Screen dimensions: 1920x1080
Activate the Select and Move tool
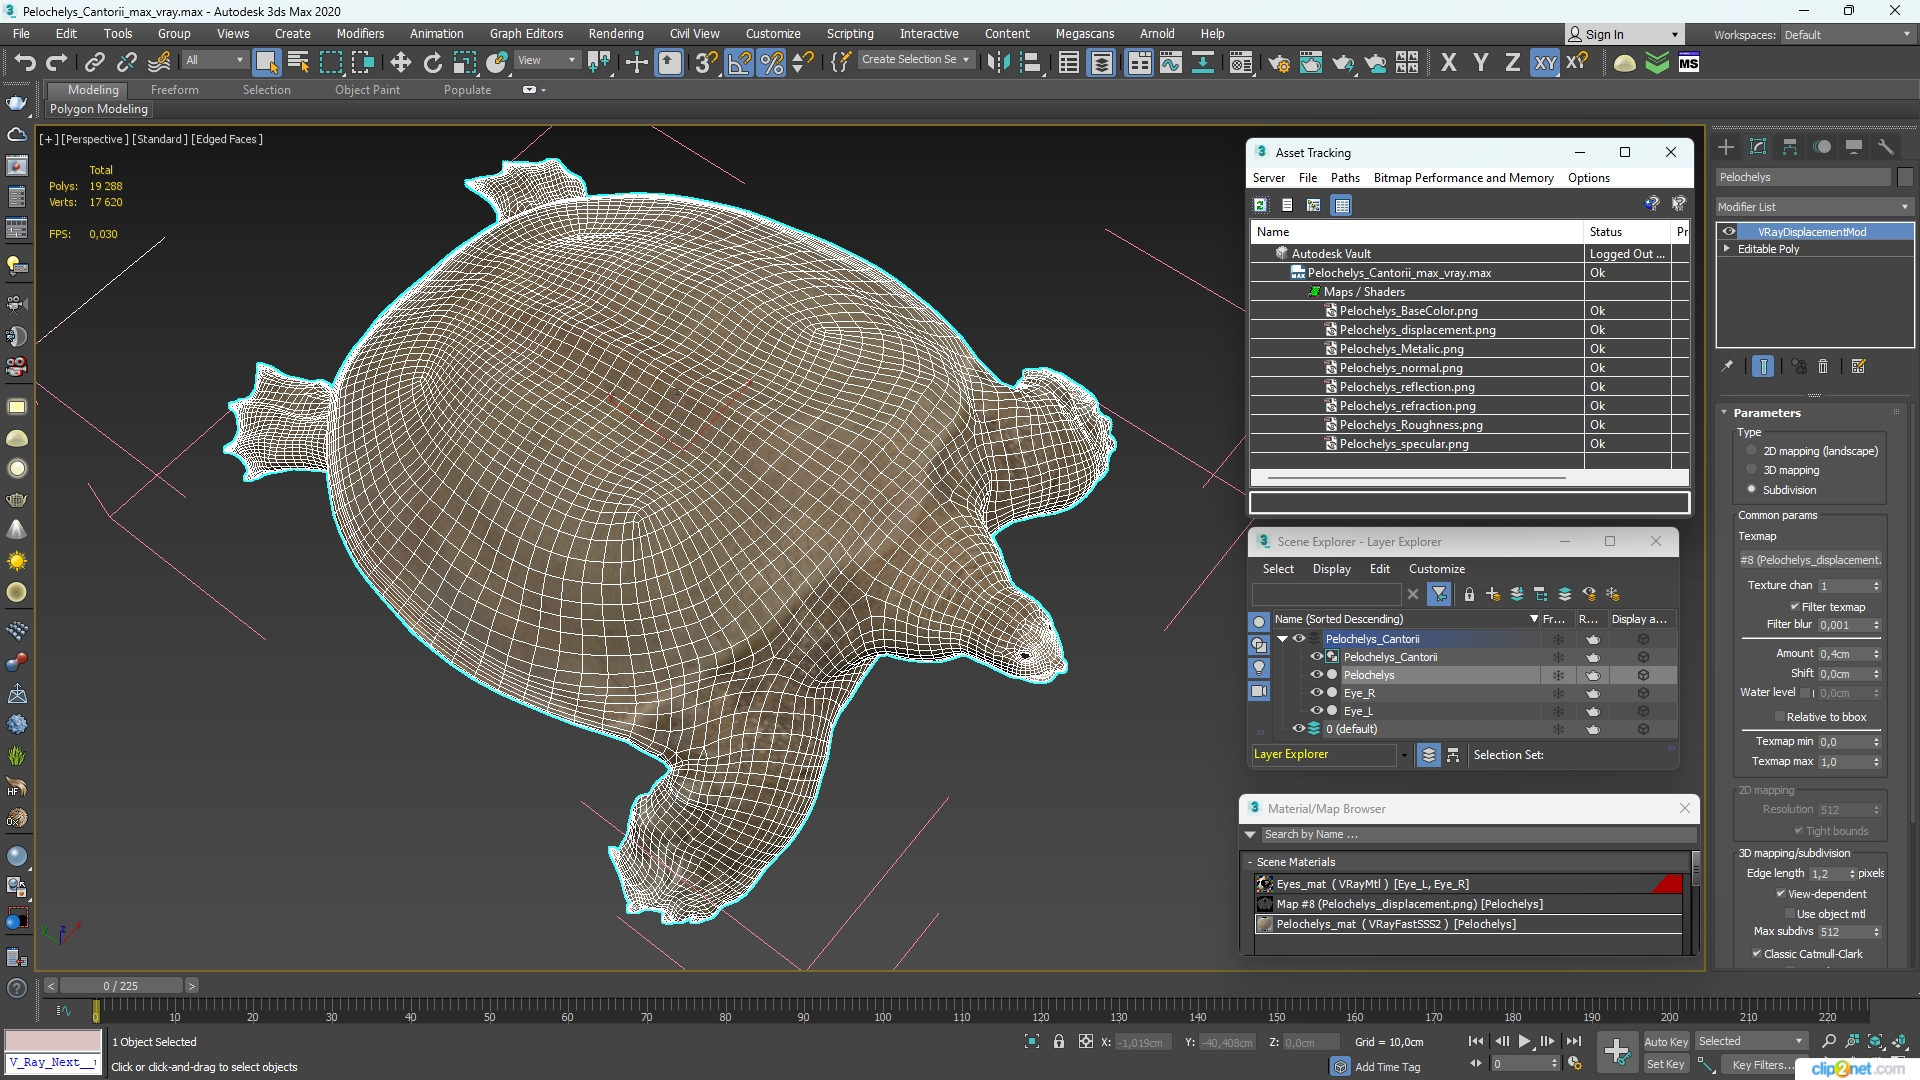[x=400, y=63]
